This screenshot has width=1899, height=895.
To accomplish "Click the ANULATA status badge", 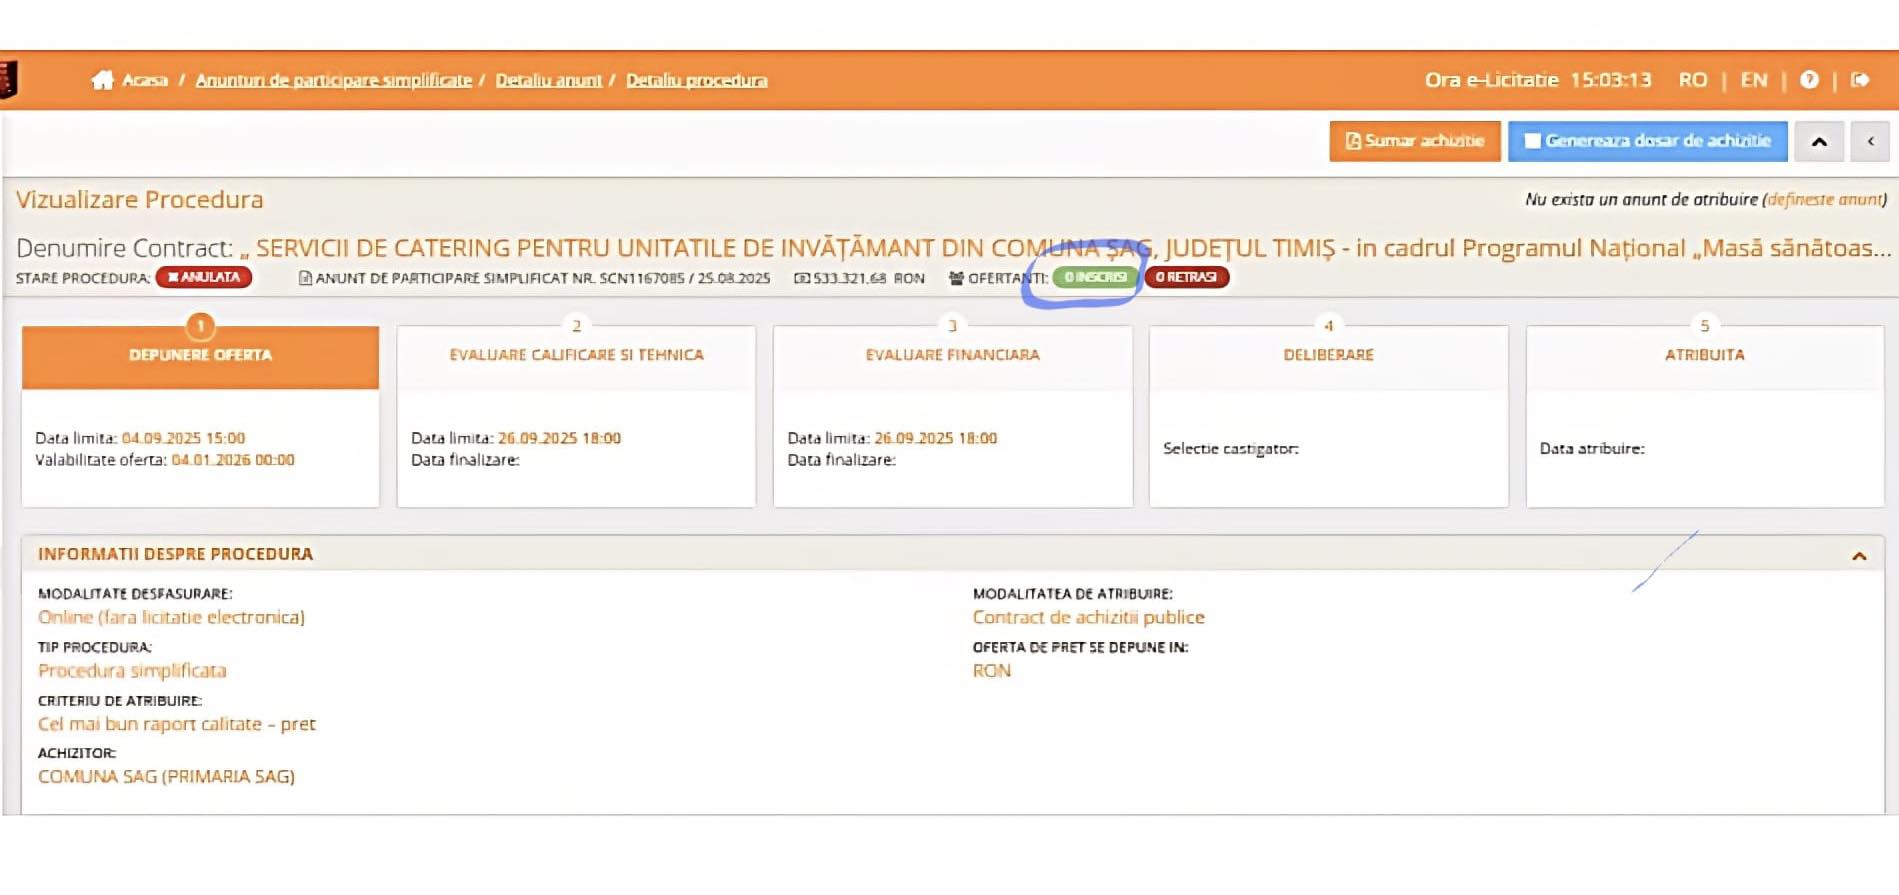I will tap(204, 277).
